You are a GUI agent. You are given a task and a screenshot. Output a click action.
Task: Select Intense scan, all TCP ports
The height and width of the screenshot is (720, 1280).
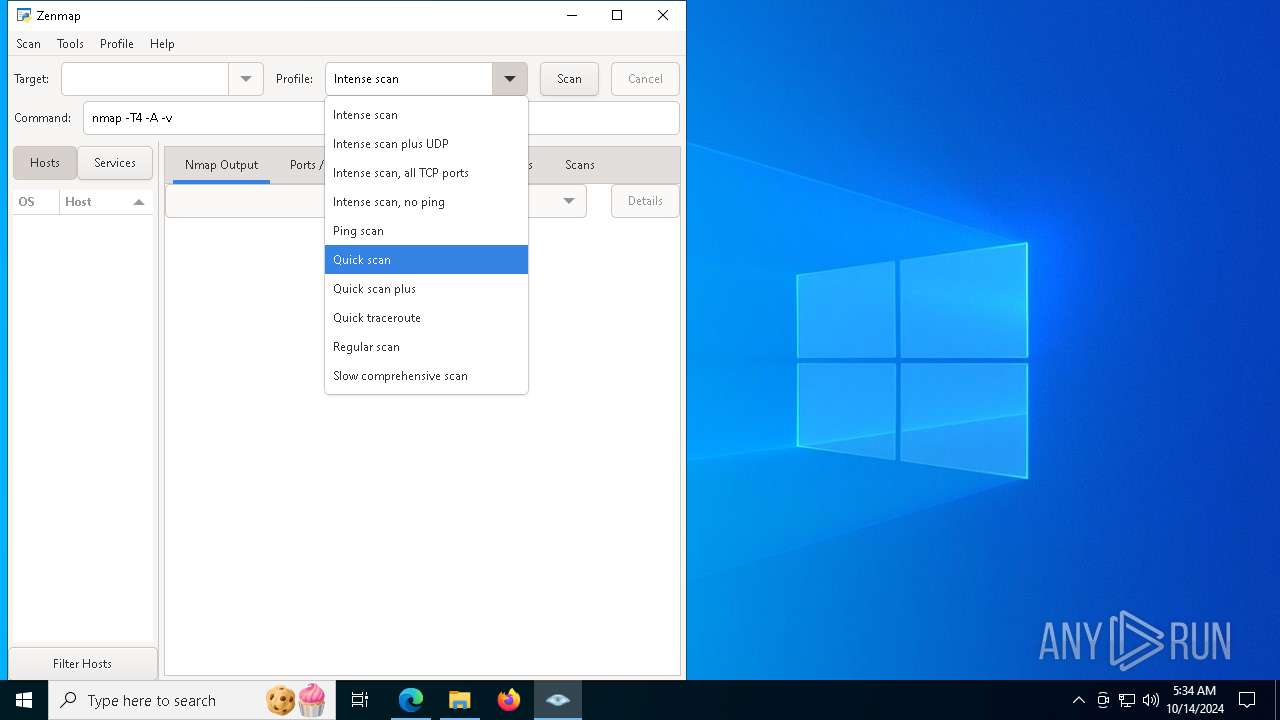(426, 173)
